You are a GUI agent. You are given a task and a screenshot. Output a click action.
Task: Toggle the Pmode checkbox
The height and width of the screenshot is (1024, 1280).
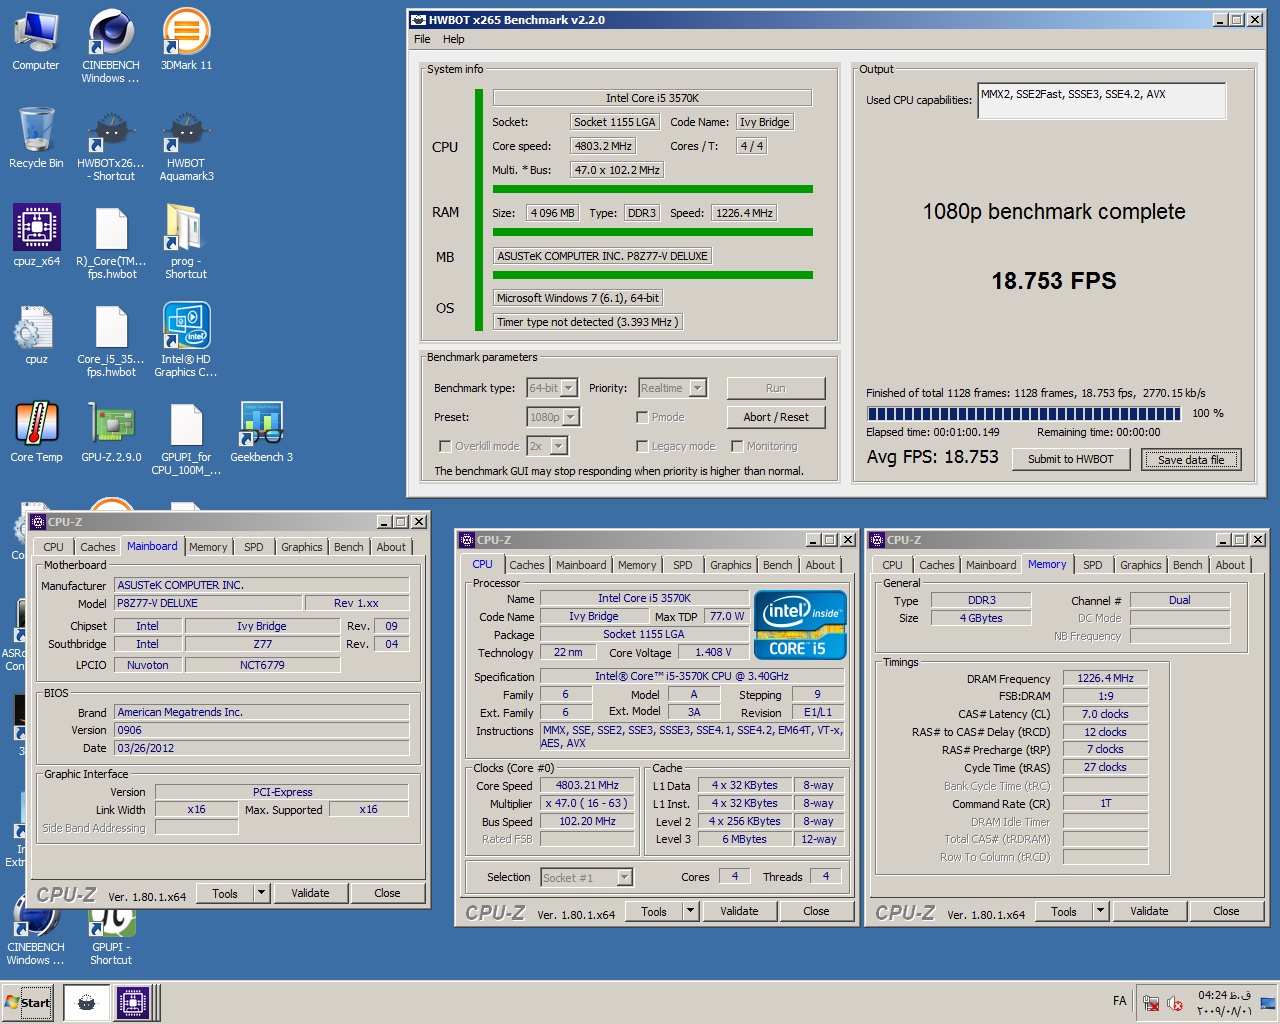[642, 417]
